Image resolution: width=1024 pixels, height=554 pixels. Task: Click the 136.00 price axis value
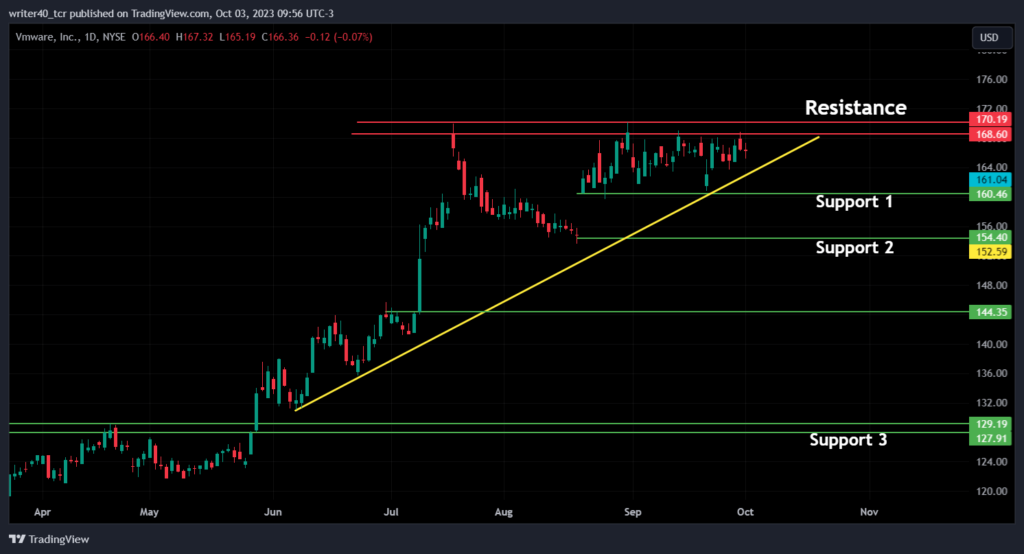pos(991,373)
